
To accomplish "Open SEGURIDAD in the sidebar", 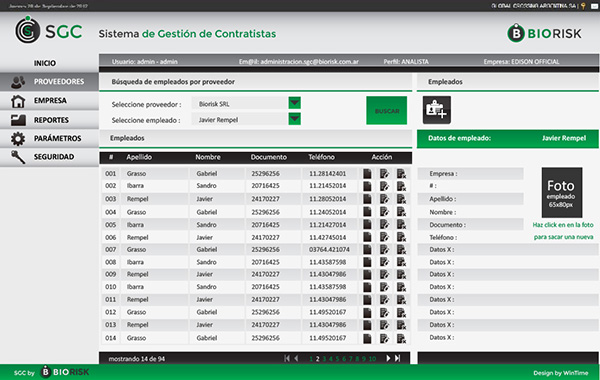I will tap(49, 157).
